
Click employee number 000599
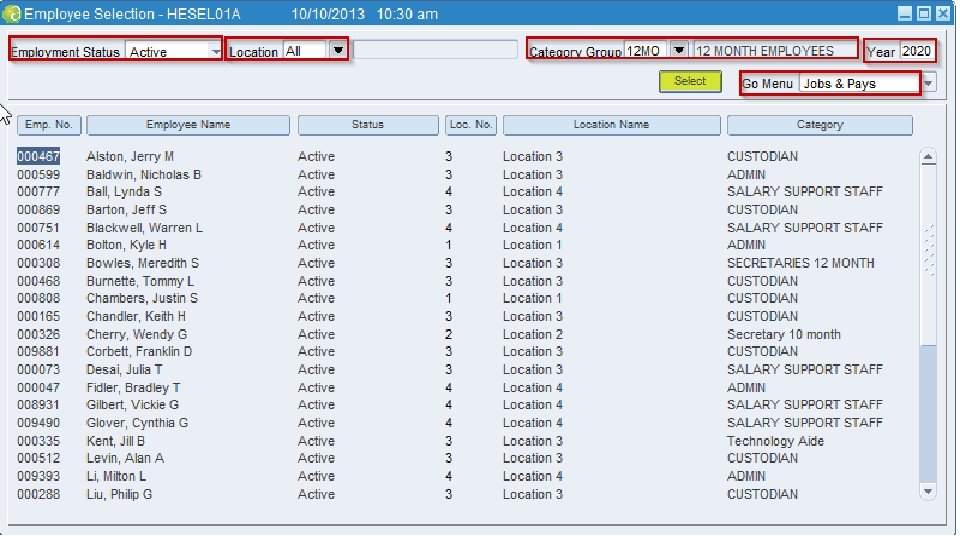39,175
